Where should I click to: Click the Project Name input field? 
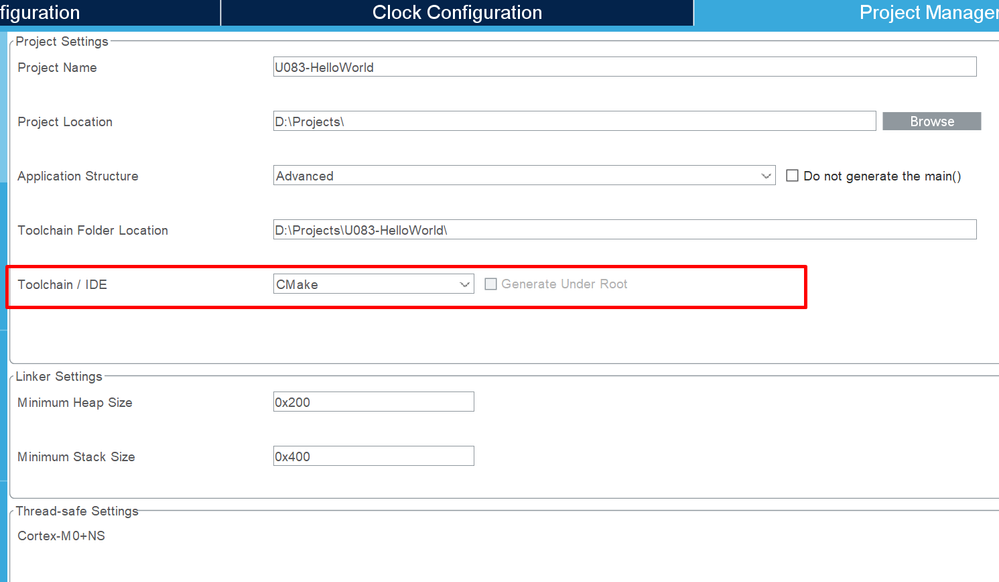coord(624,67)
